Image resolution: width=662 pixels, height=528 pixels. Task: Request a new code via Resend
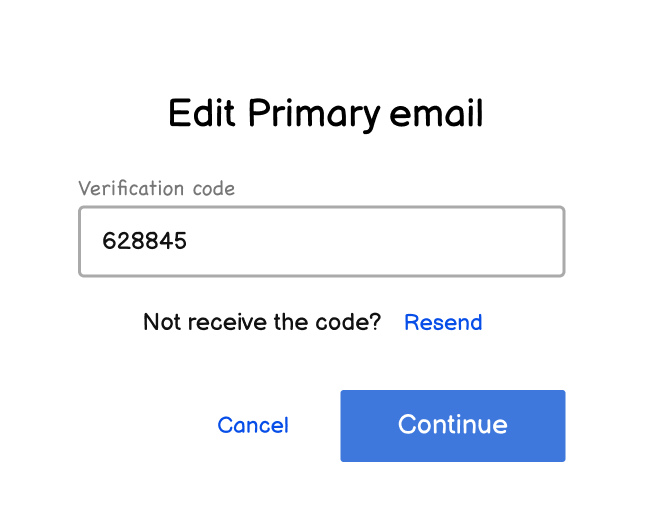tap(443, 322)
